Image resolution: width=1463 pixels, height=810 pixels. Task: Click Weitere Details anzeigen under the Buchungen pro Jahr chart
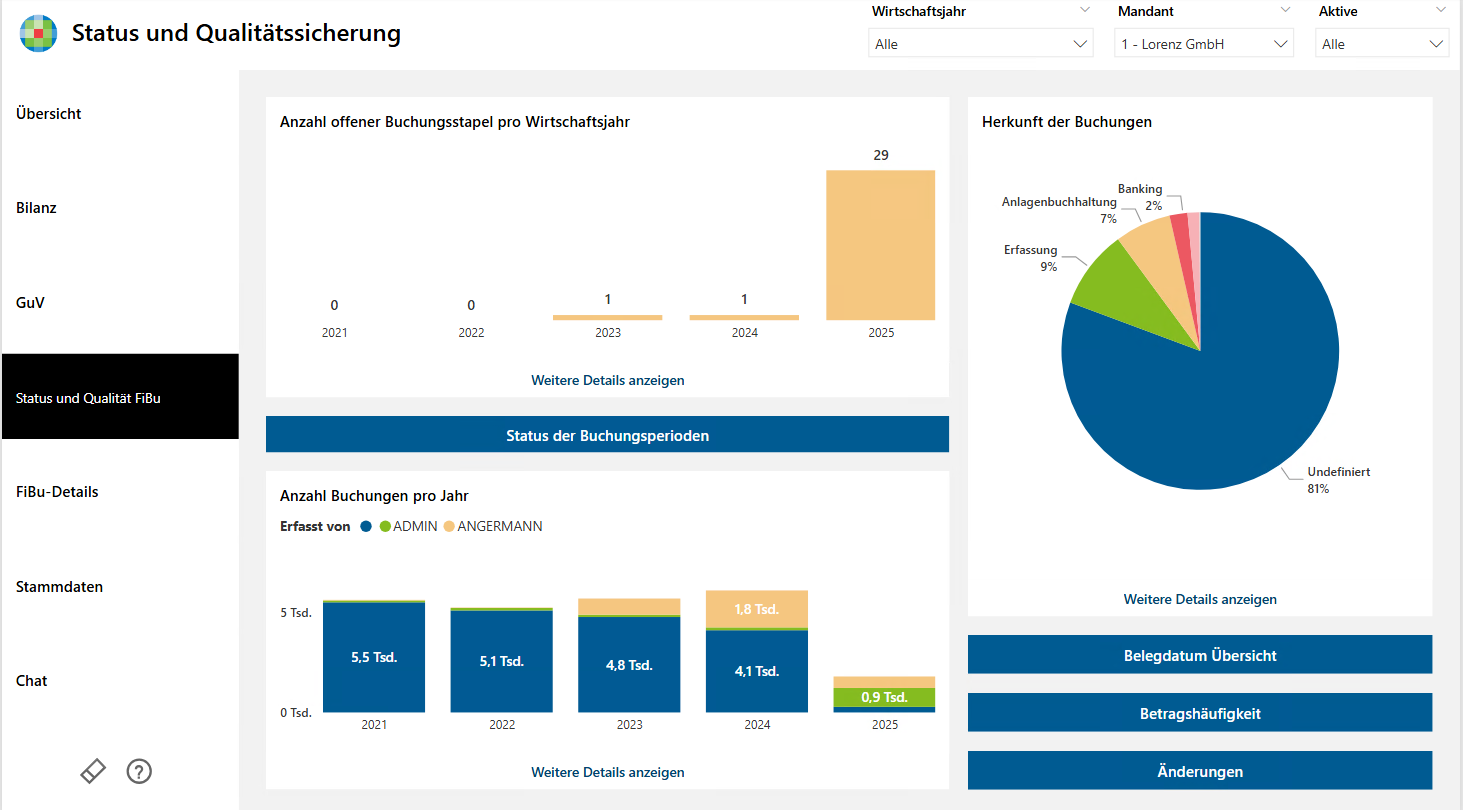coord(608,772)
